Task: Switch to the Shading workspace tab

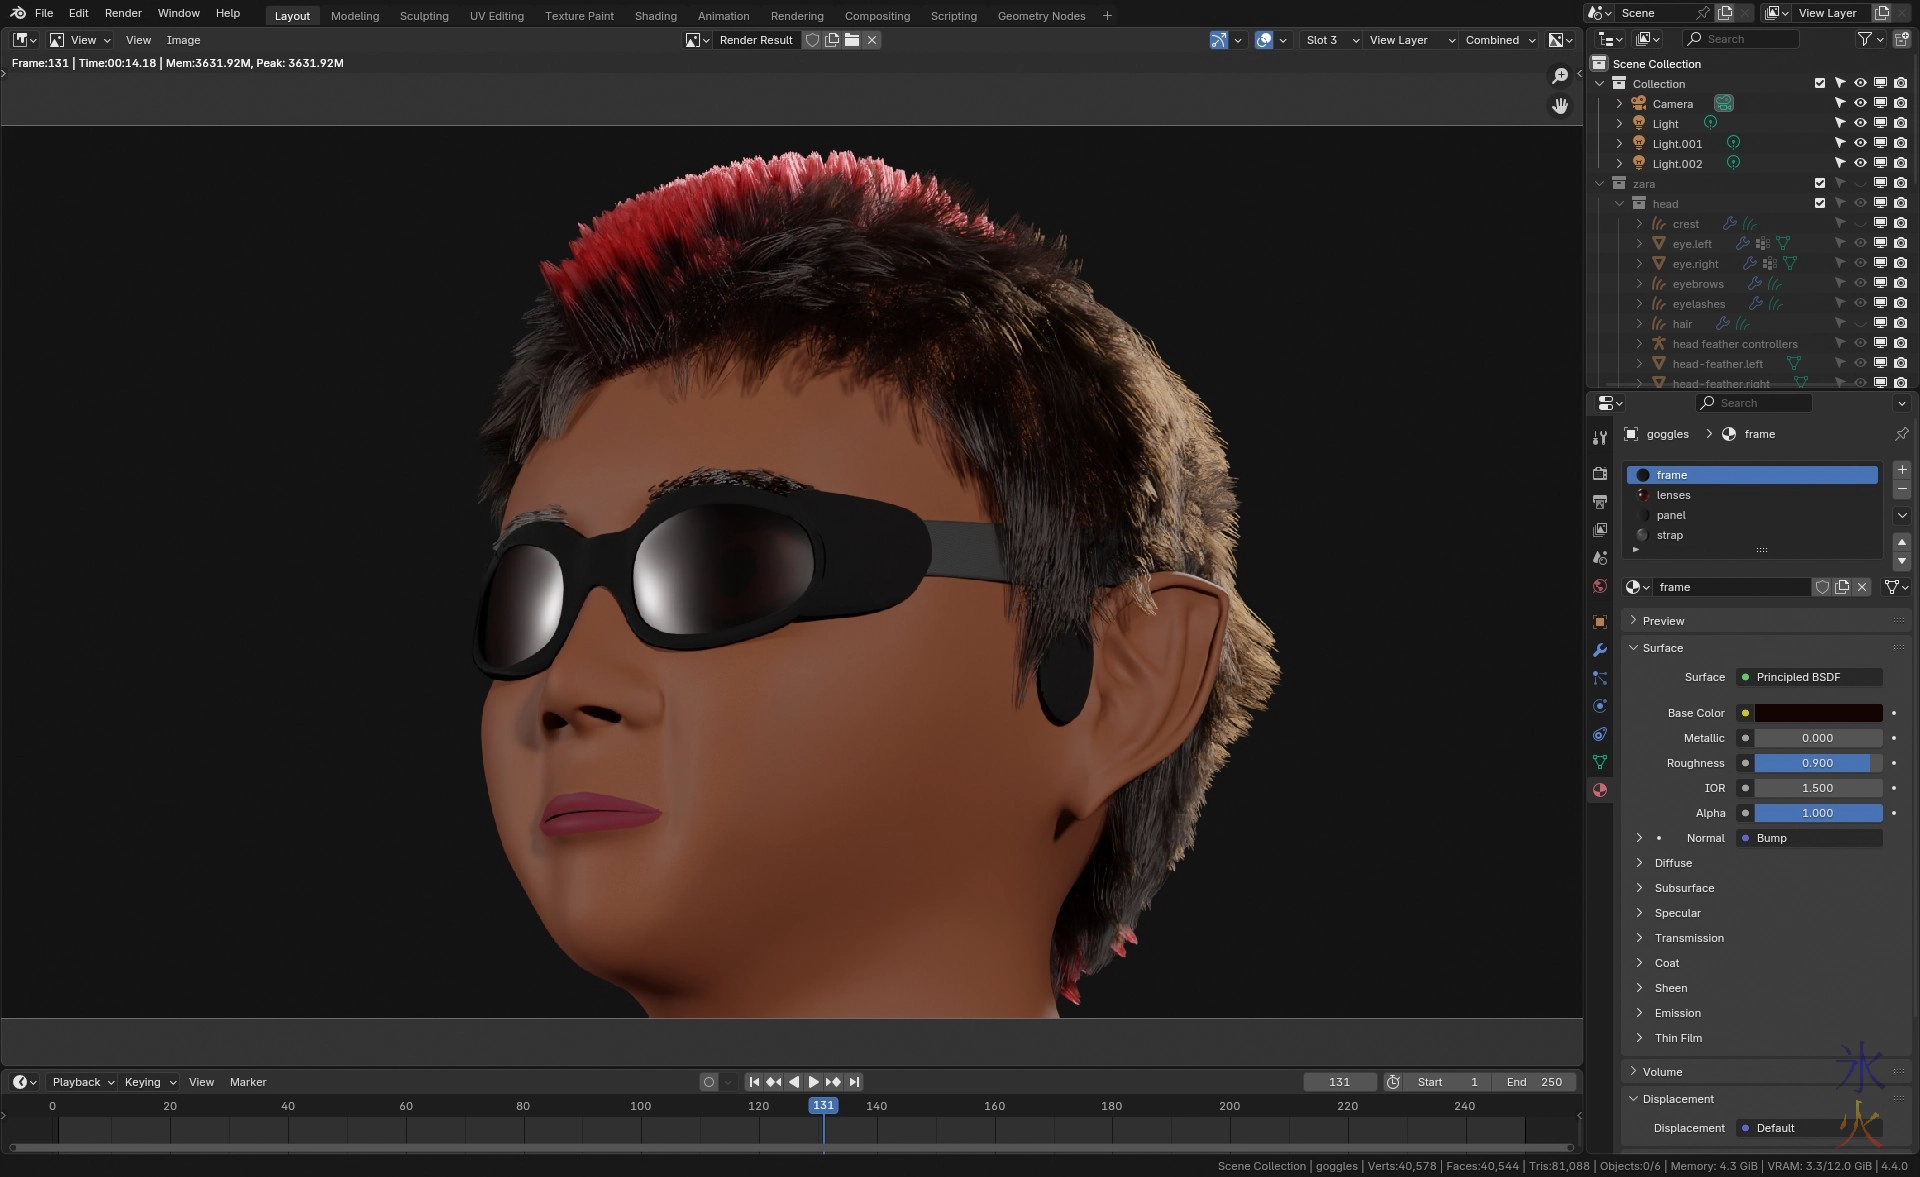Action: (x=655, y=16)
